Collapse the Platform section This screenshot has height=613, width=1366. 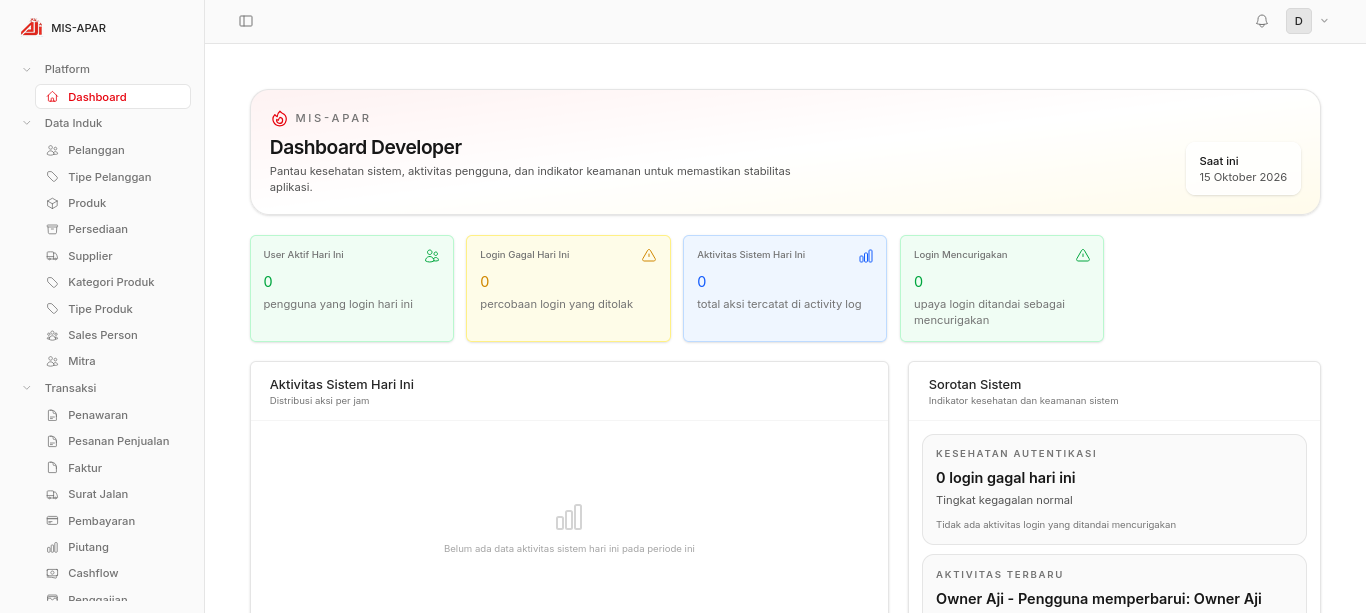pos(27,69)
